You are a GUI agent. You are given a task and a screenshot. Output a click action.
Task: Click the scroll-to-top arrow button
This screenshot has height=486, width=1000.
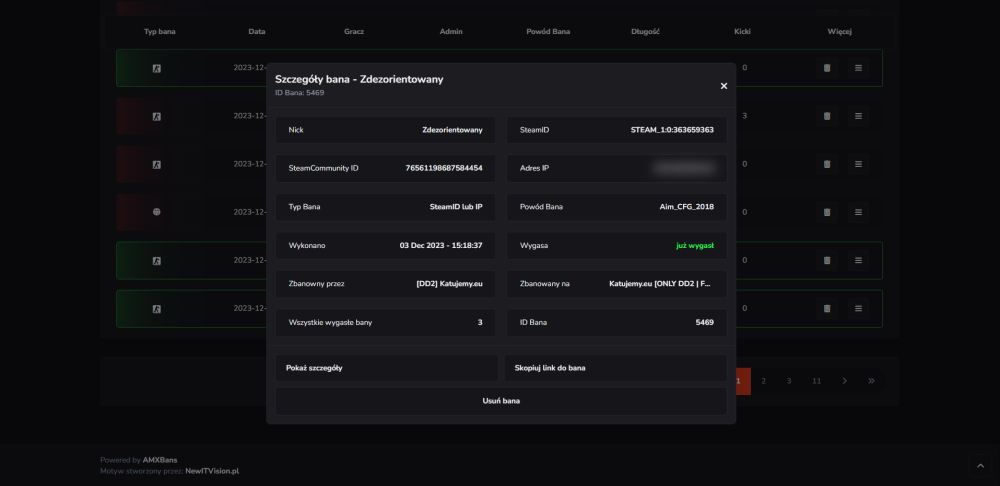point(980,465)
